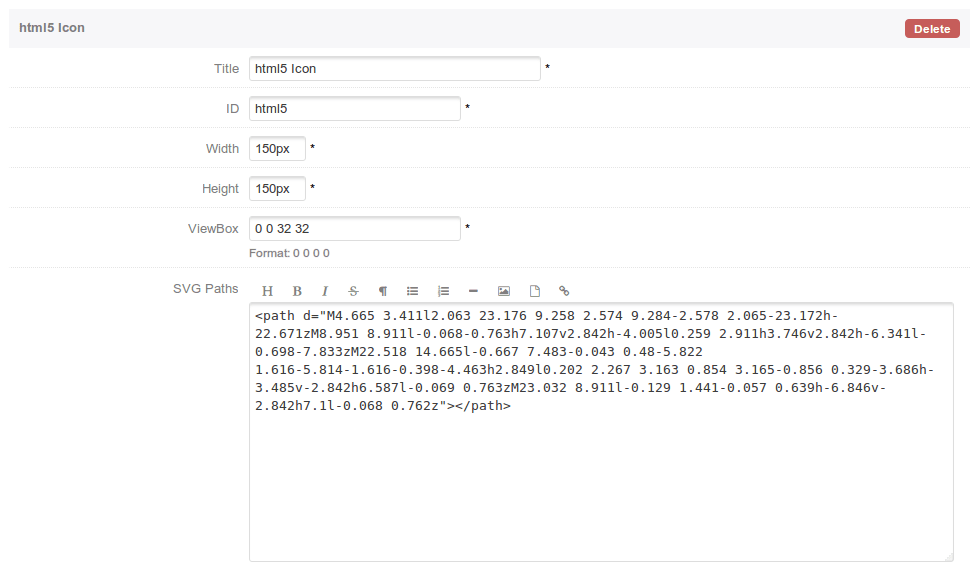This screenshot has width=976, height=572.
Task: Edit the ViewBox field value
Action: 355,228
